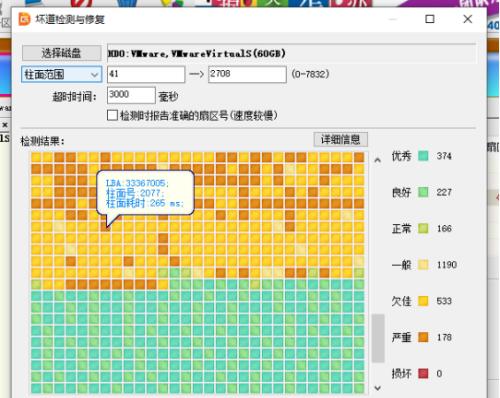The width and height of the screenshot is (500, 398).
Task: Click the results vertical scrollbar thumb
Action: click(x=378, y=338)
